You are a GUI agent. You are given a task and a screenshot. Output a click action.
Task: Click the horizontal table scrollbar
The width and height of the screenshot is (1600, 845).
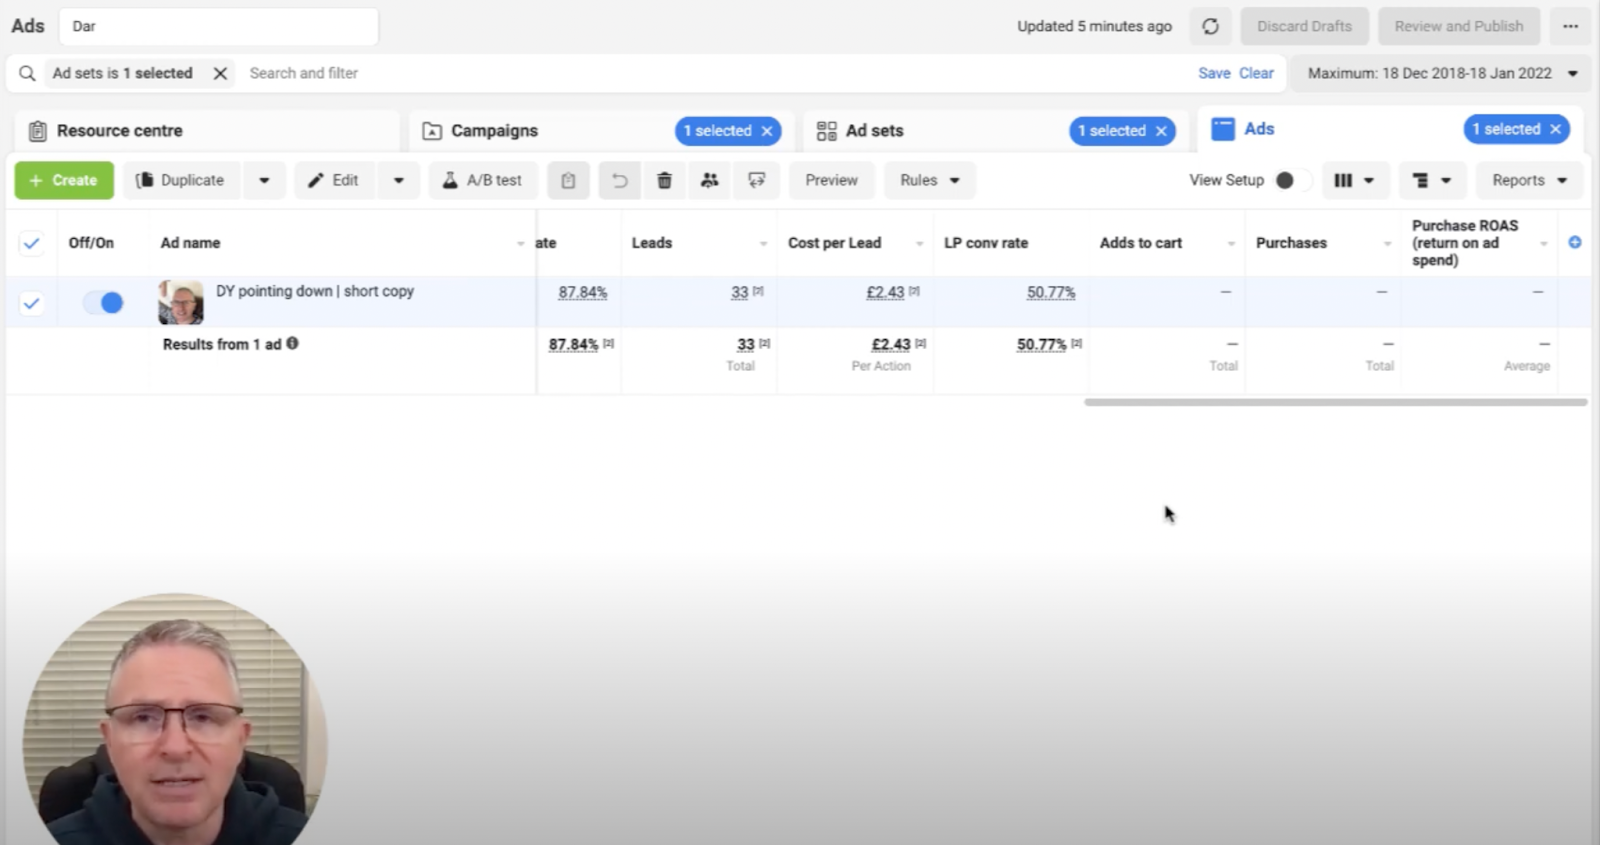coord(1336,402)
